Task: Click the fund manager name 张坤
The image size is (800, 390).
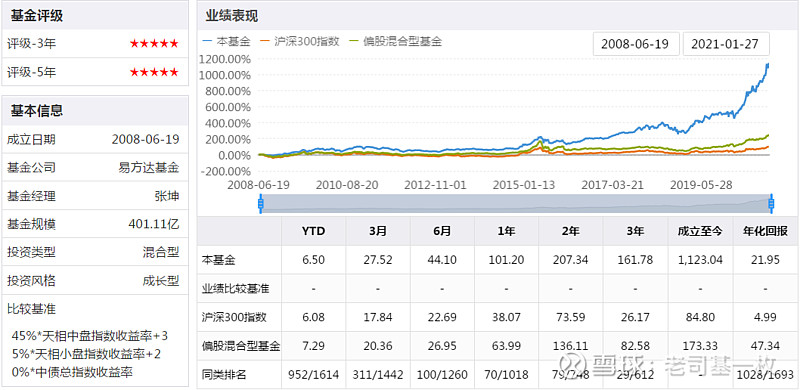Action: pyautogui.click(x=167, y=196)
